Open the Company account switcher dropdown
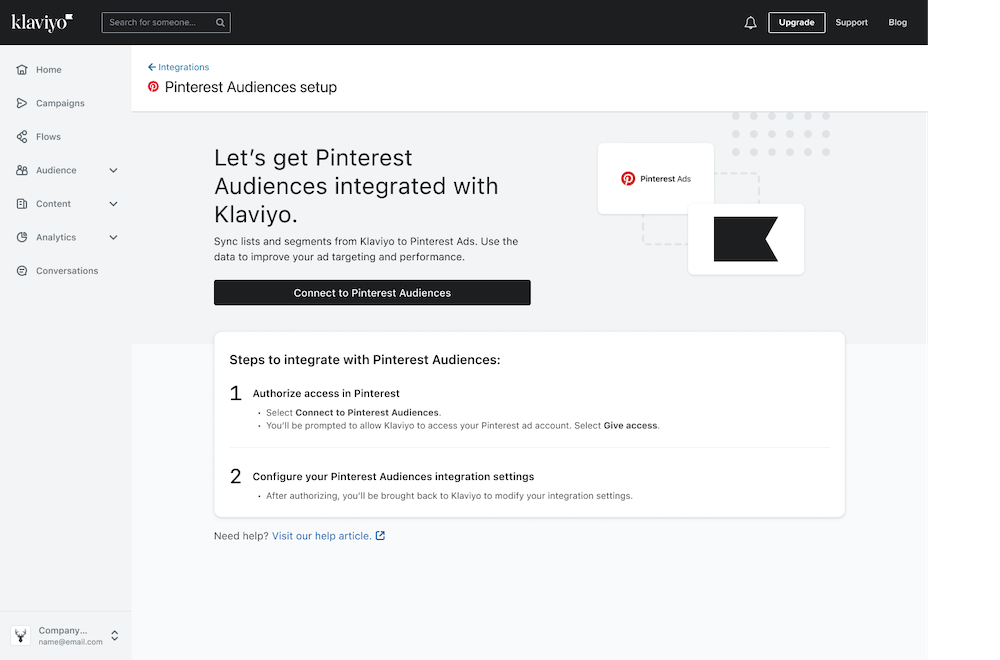 click(x=115, y=635)
